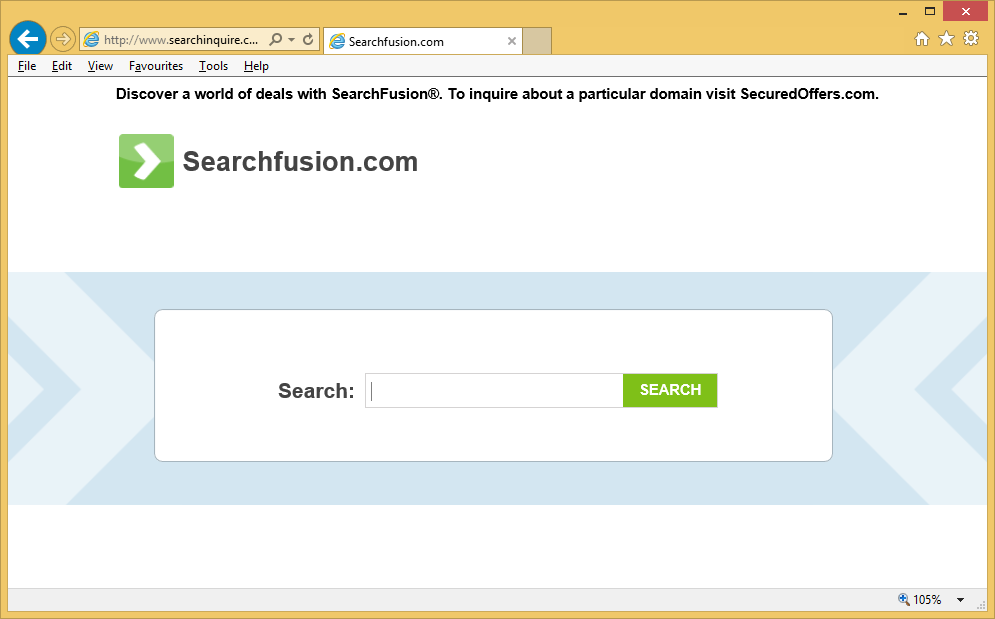Open the Tools gear icon
995x619 pixels.
coord(971,39)
